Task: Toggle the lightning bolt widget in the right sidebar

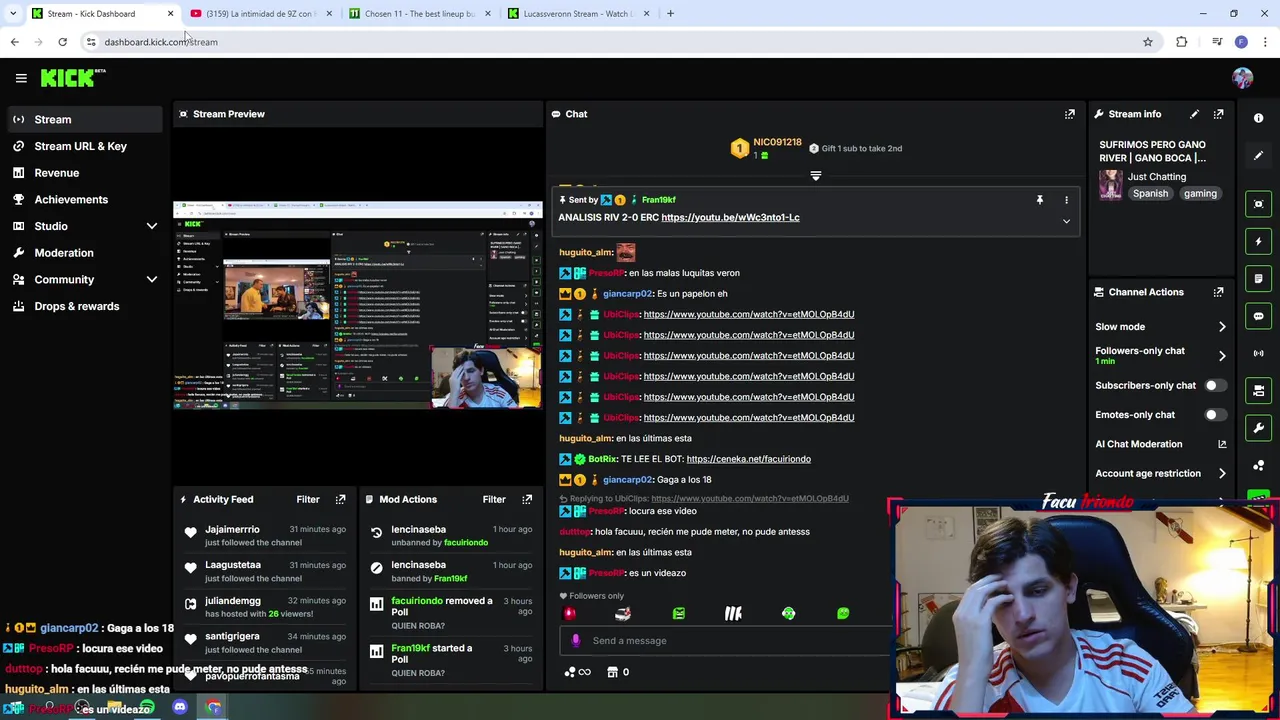Action: point(1259,241)
